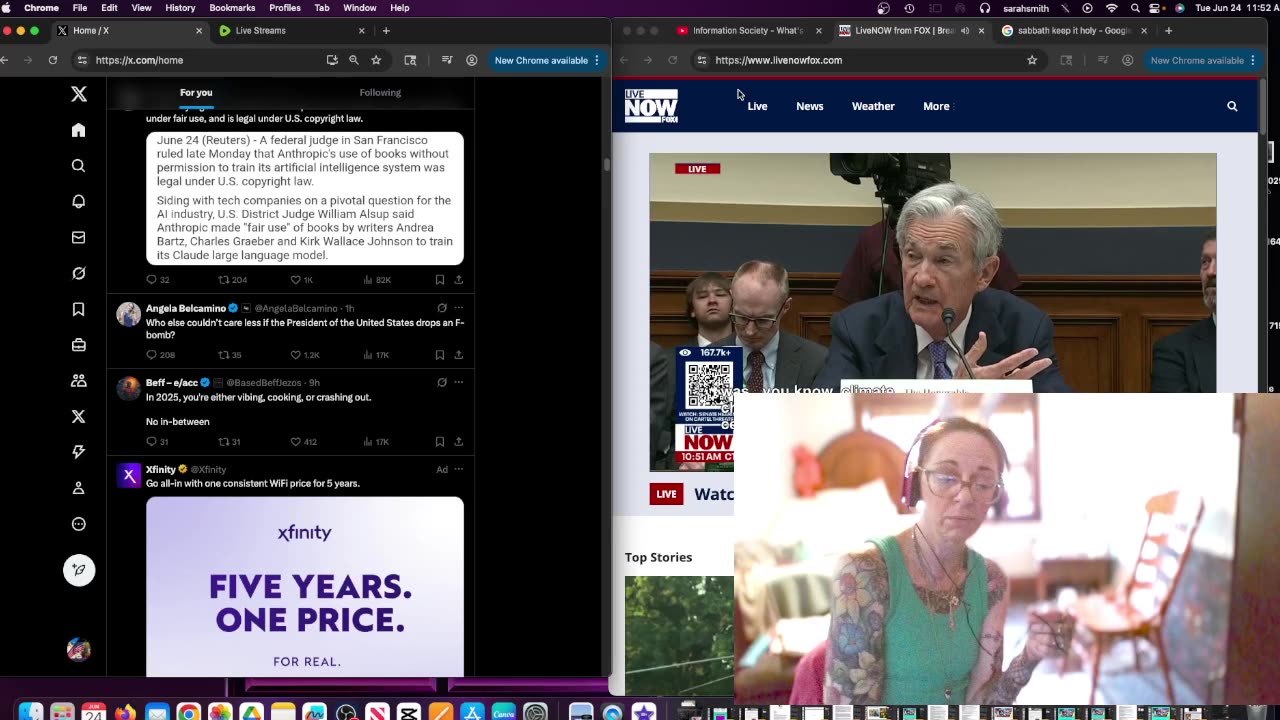1280x720 pixels.
Task: Repost Beff – e/acc's post
Action: tap(224, 442)
